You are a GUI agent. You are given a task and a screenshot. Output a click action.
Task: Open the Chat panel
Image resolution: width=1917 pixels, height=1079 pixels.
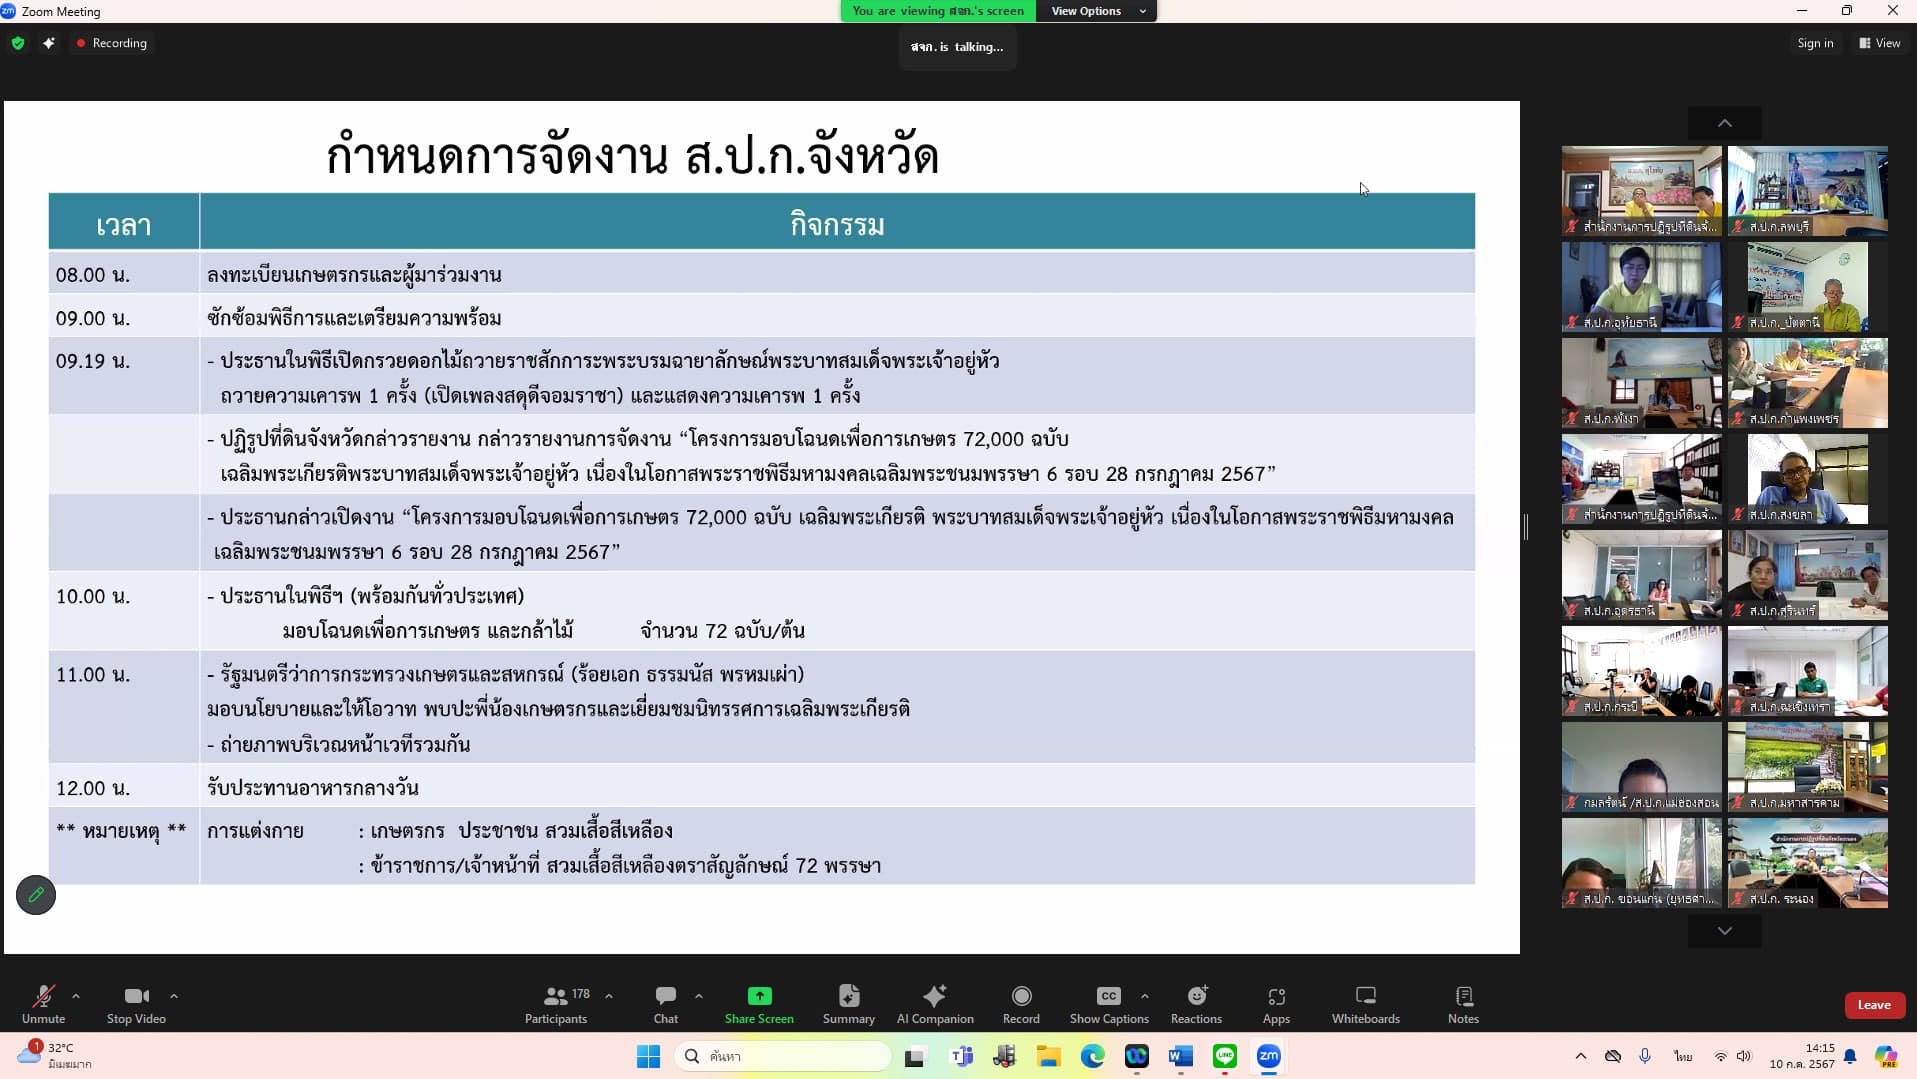pos(666,1004)
